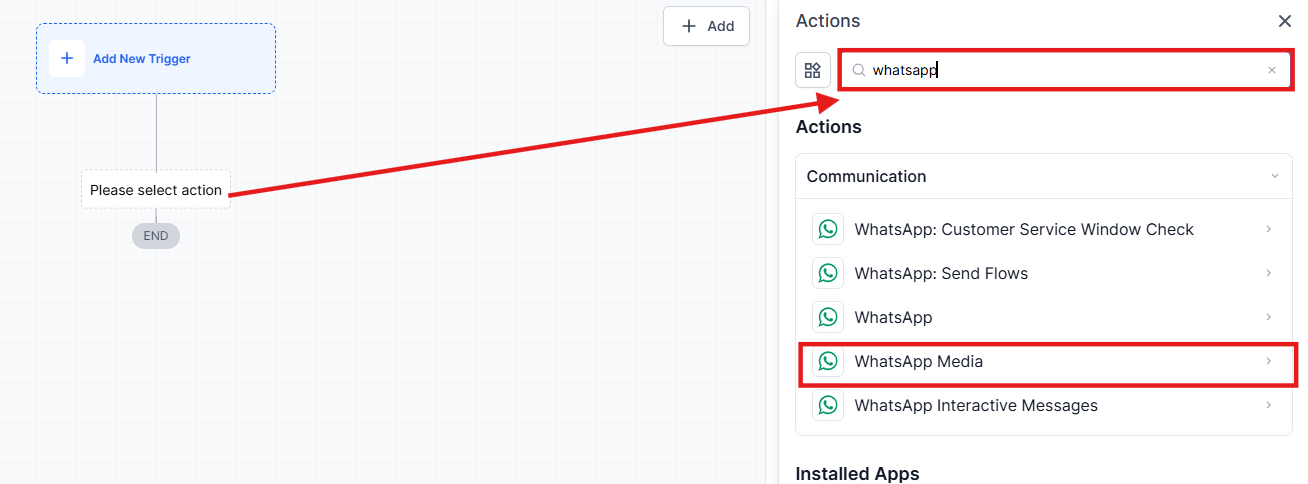The width and height of the screenshot is (1308, 484).
Task: Open chevron for WhatsApp: Send Flows
Action: pyautogui.click(x=1269, y=273)
